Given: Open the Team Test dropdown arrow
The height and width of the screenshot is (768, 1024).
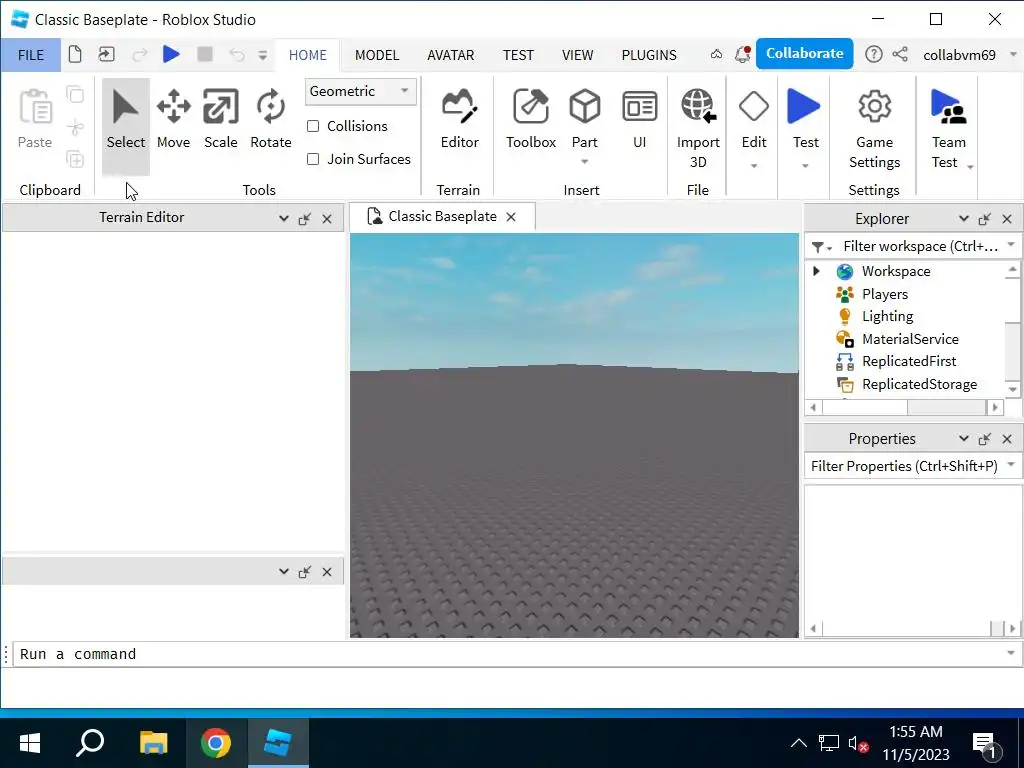Looking at the screenshot, I should [970, 167].
